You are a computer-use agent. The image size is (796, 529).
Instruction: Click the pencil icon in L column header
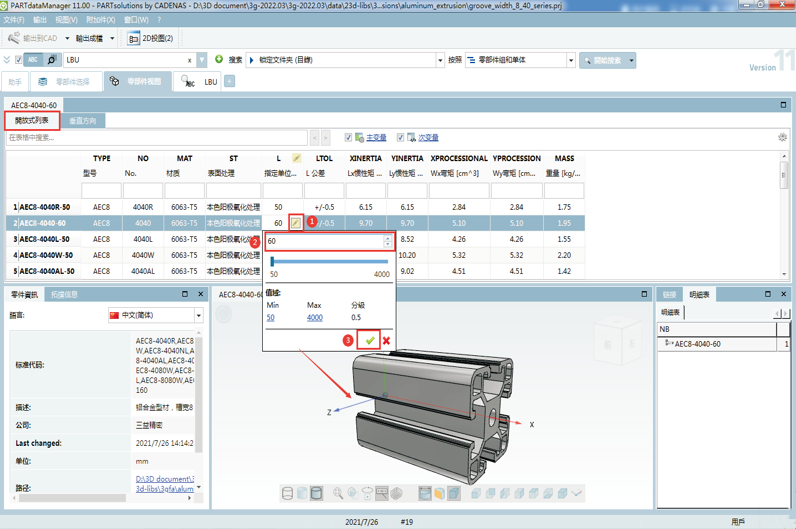[x=296, y=158]
